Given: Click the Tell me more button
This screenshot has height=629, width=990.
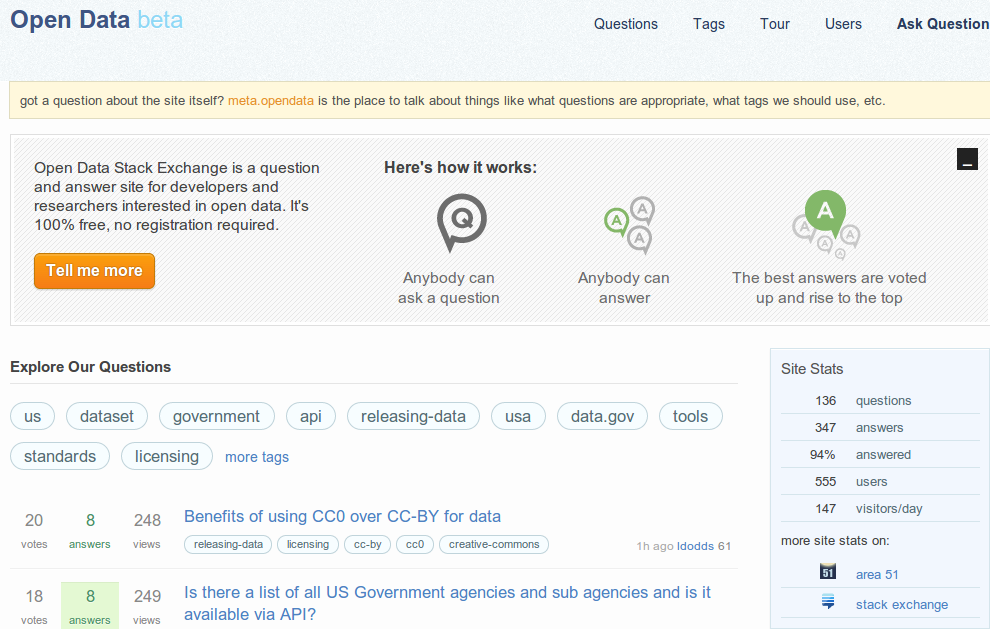Looking at the screenshot, I should [x=94, y=271].
